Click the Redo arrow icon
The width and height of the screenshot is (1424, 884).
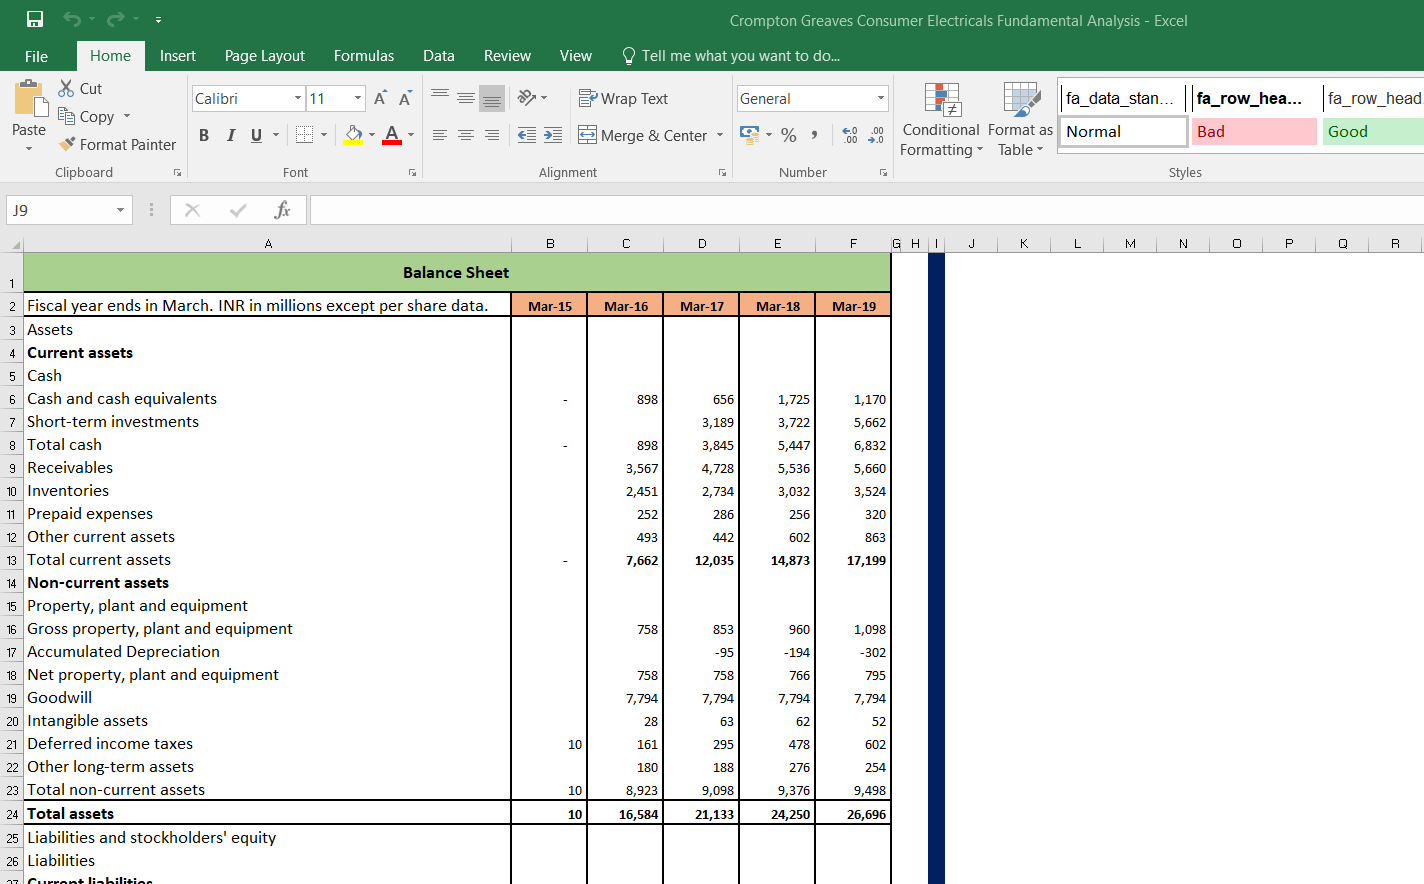[115, 19]
